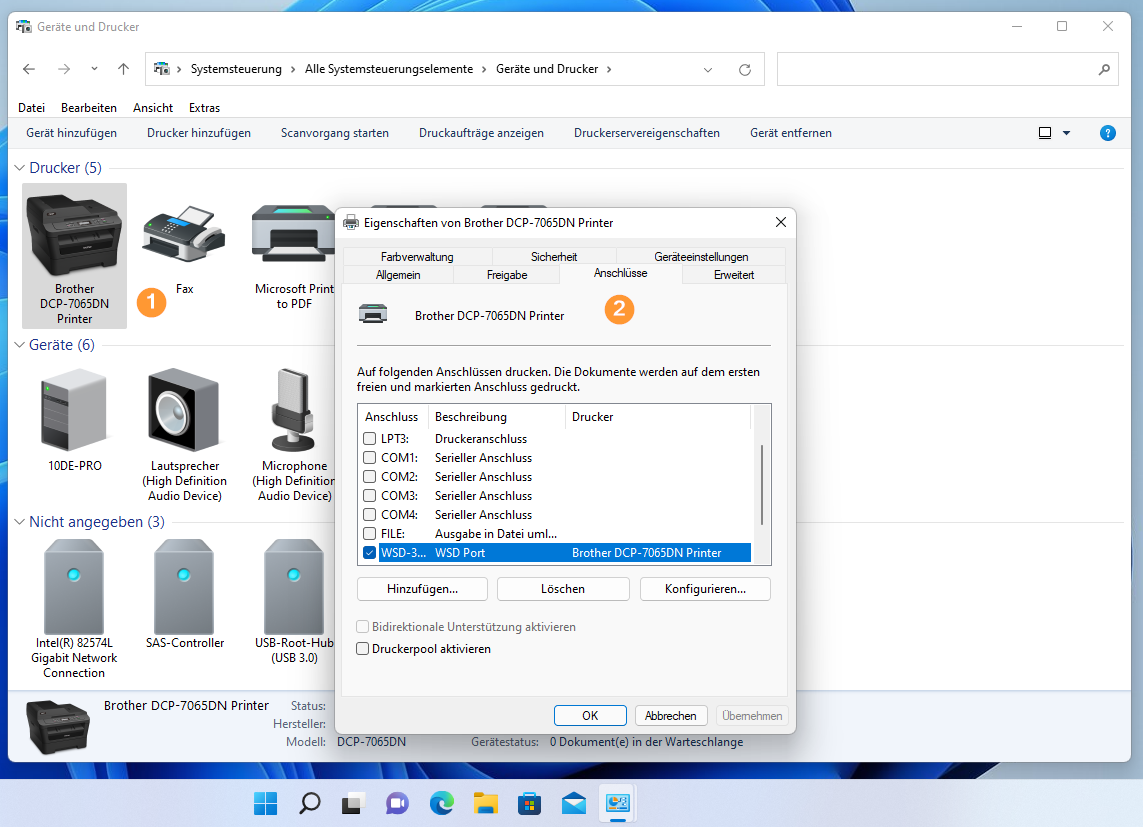Refresh the Geräte und Drucker view
This screenshot has width=1143, height=827.
tap(744, 70)
